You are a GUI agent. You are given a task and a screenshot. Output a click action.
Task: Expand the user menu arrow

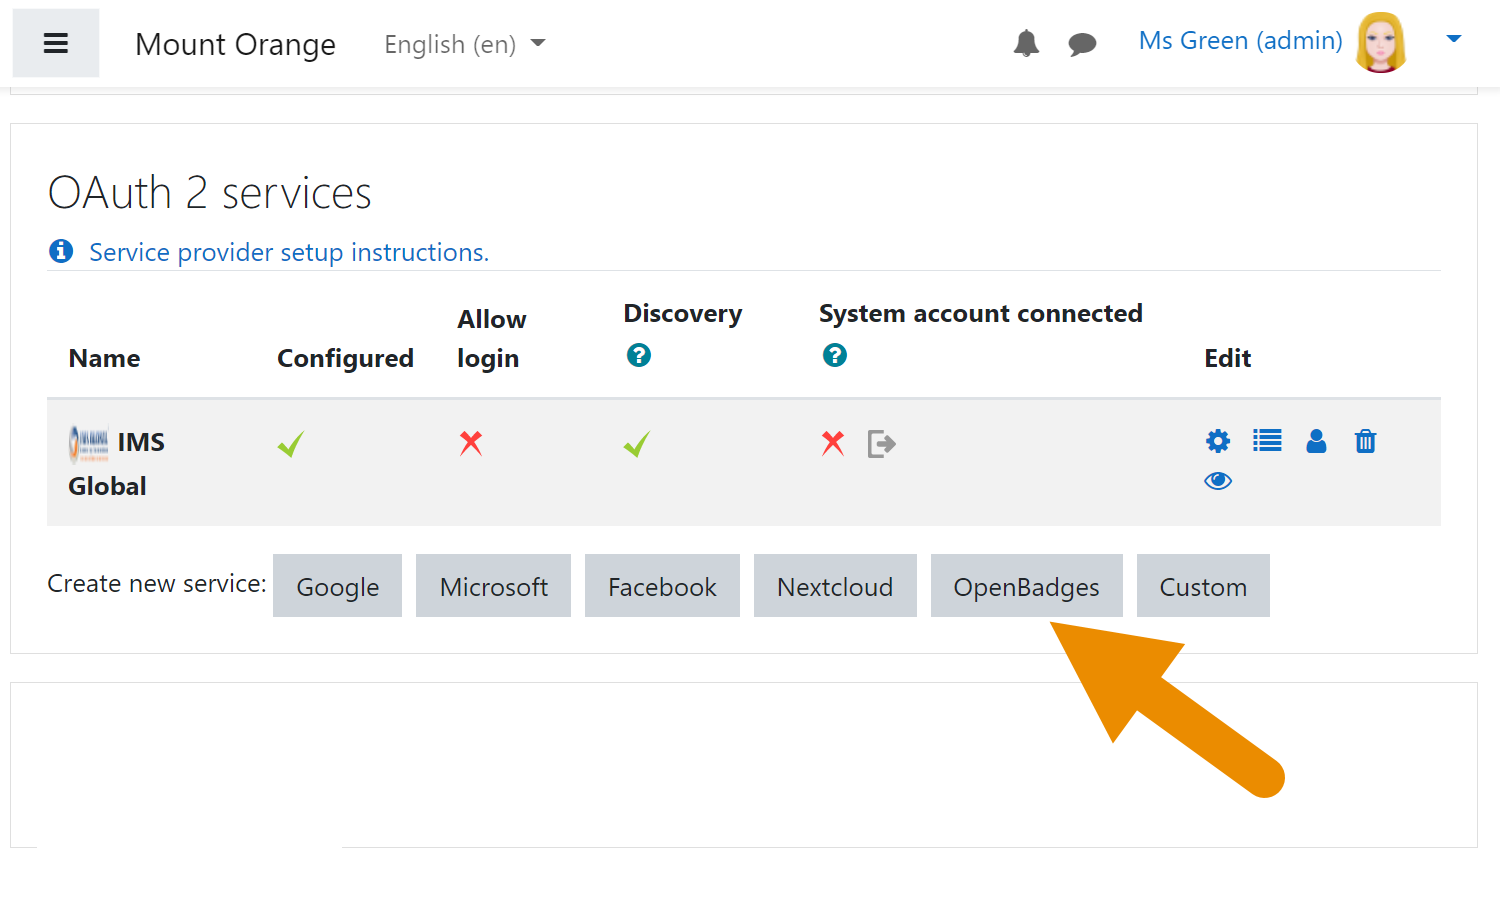pos(1454,39)
